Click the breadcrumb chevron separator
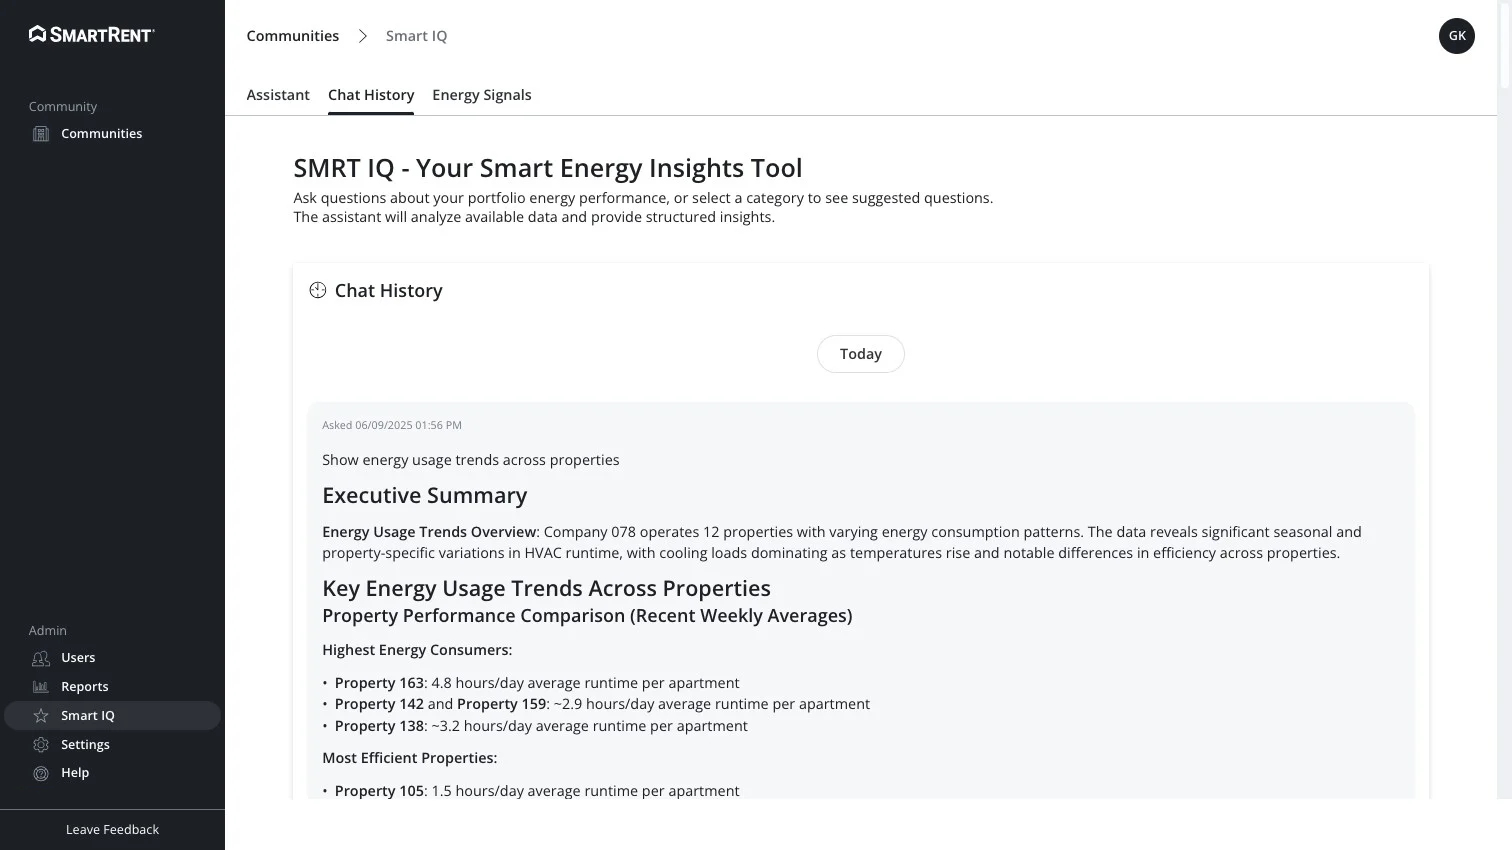1512x850 pixels. point(363,36)
